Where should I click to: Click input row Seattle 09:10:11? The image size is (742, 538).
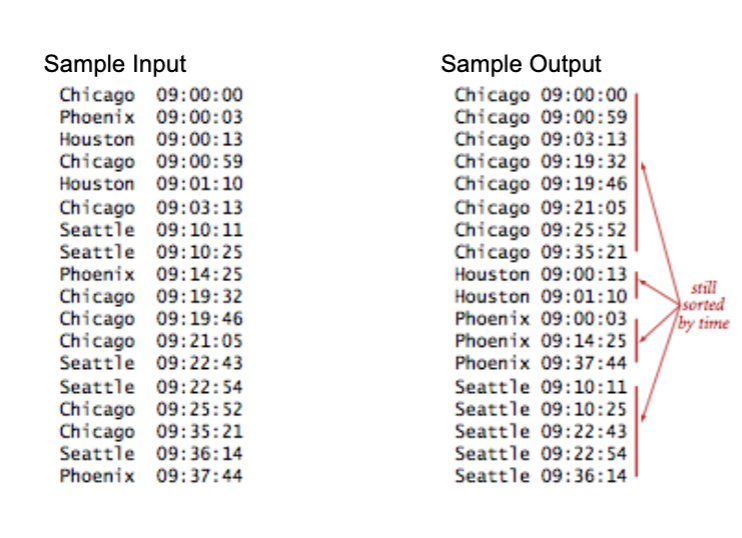[151, 229]
